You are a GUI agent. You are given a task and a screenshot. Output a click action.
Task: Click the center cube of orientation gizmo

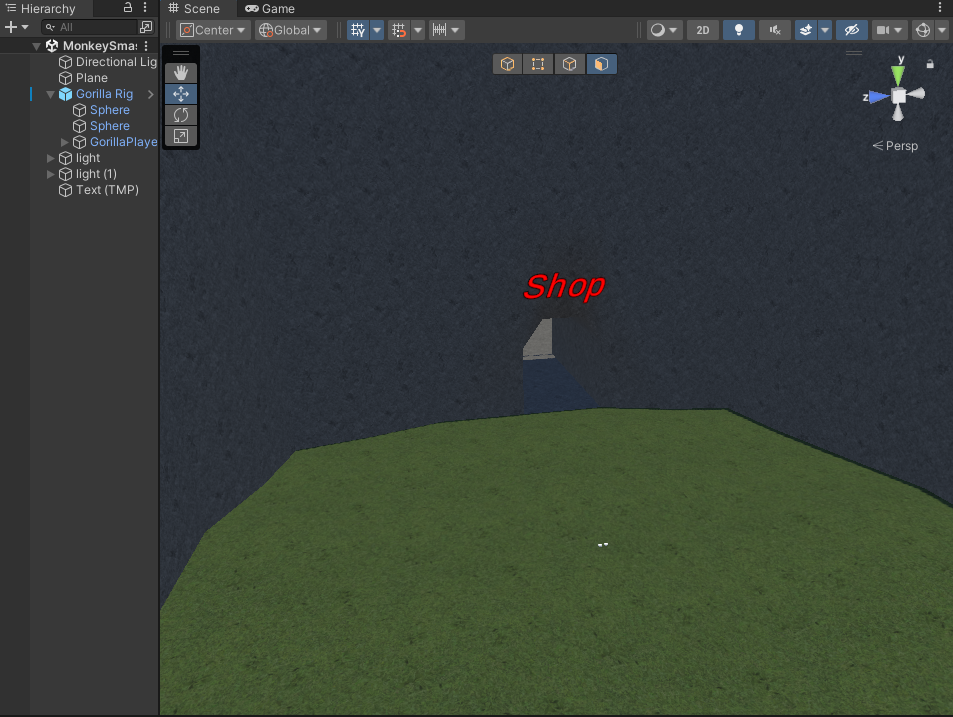[x=898, y=96]
